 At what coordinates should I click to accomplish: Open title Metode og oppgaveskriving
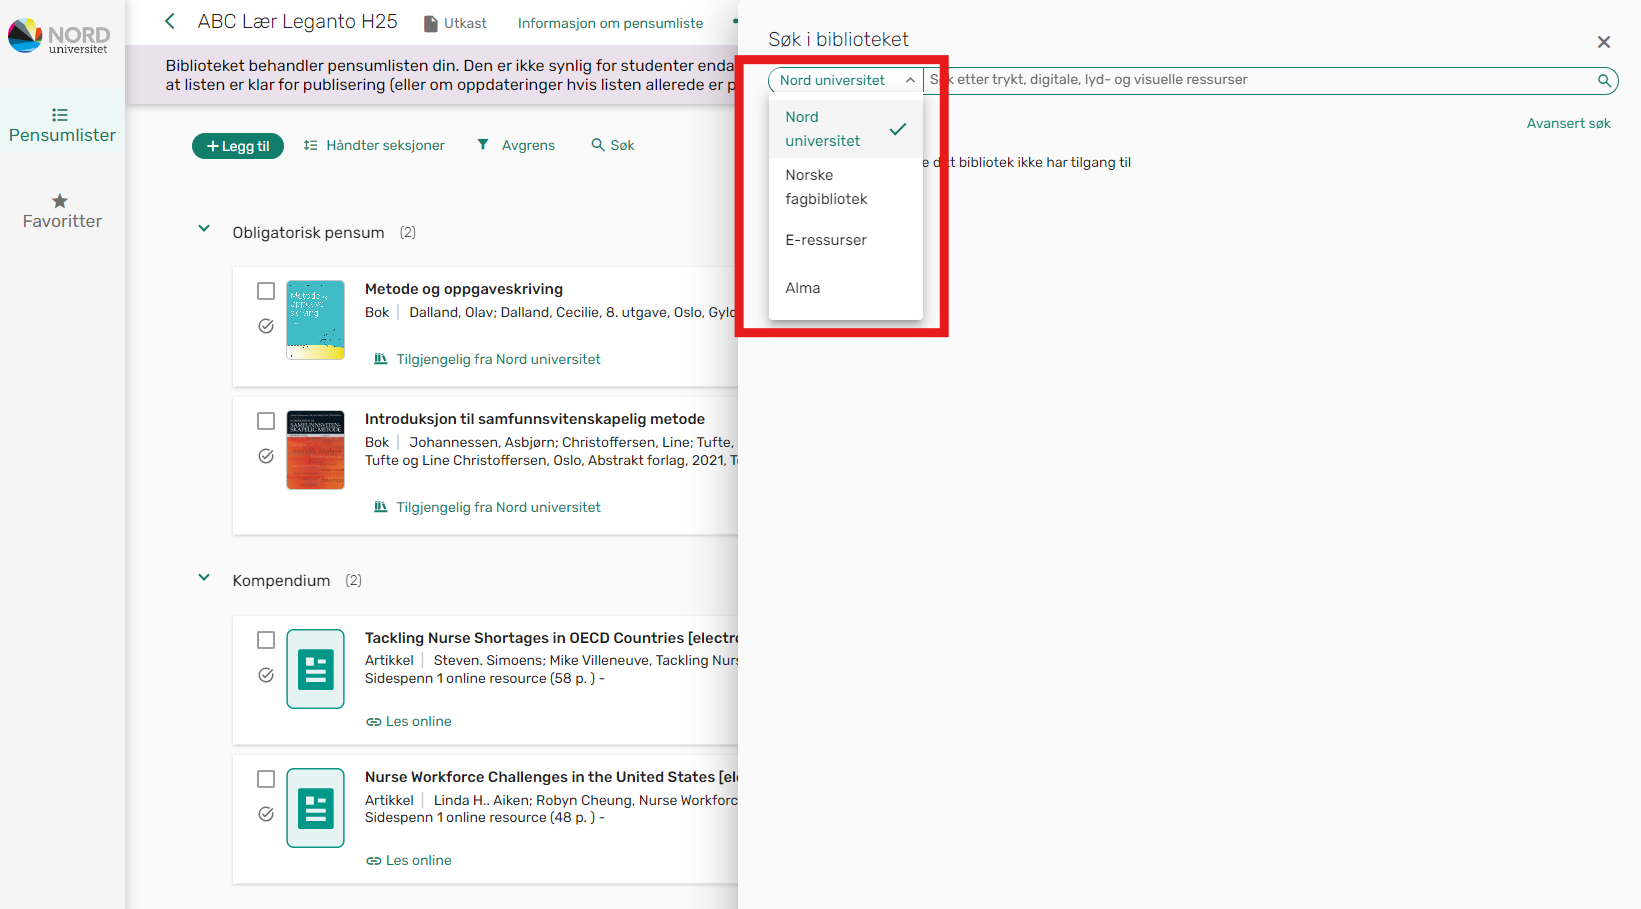464,289
